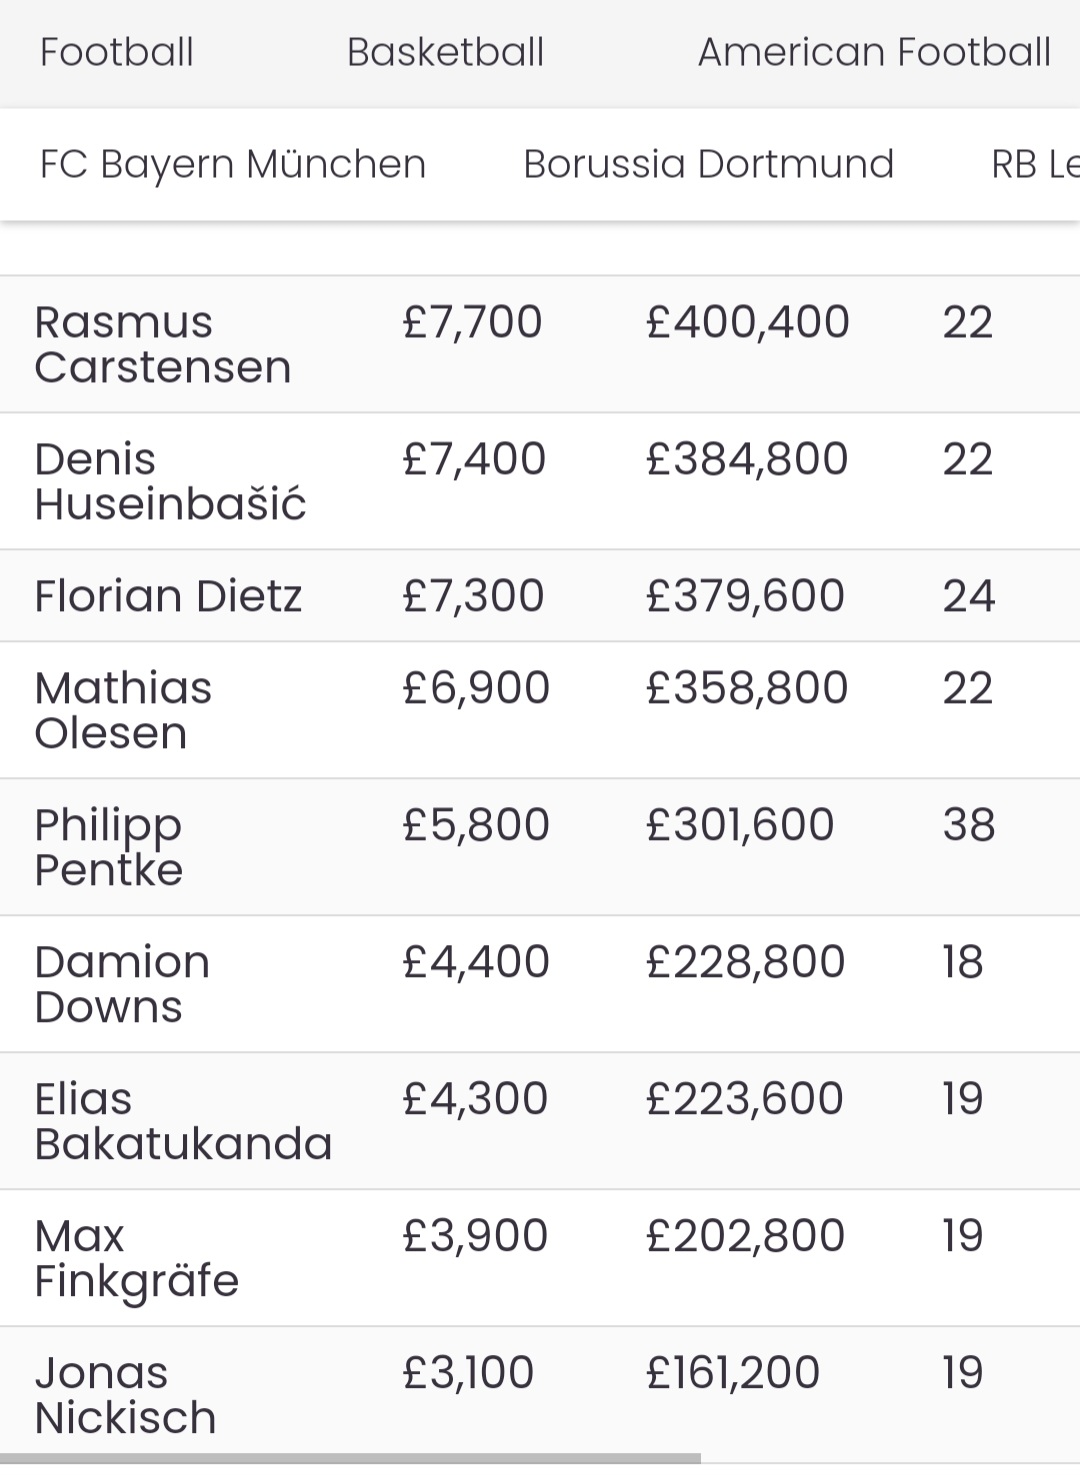Viewport: 1080px width, 1475px height.
Task: Click player name Rasmus Carstensen
Action: (163, 345)
